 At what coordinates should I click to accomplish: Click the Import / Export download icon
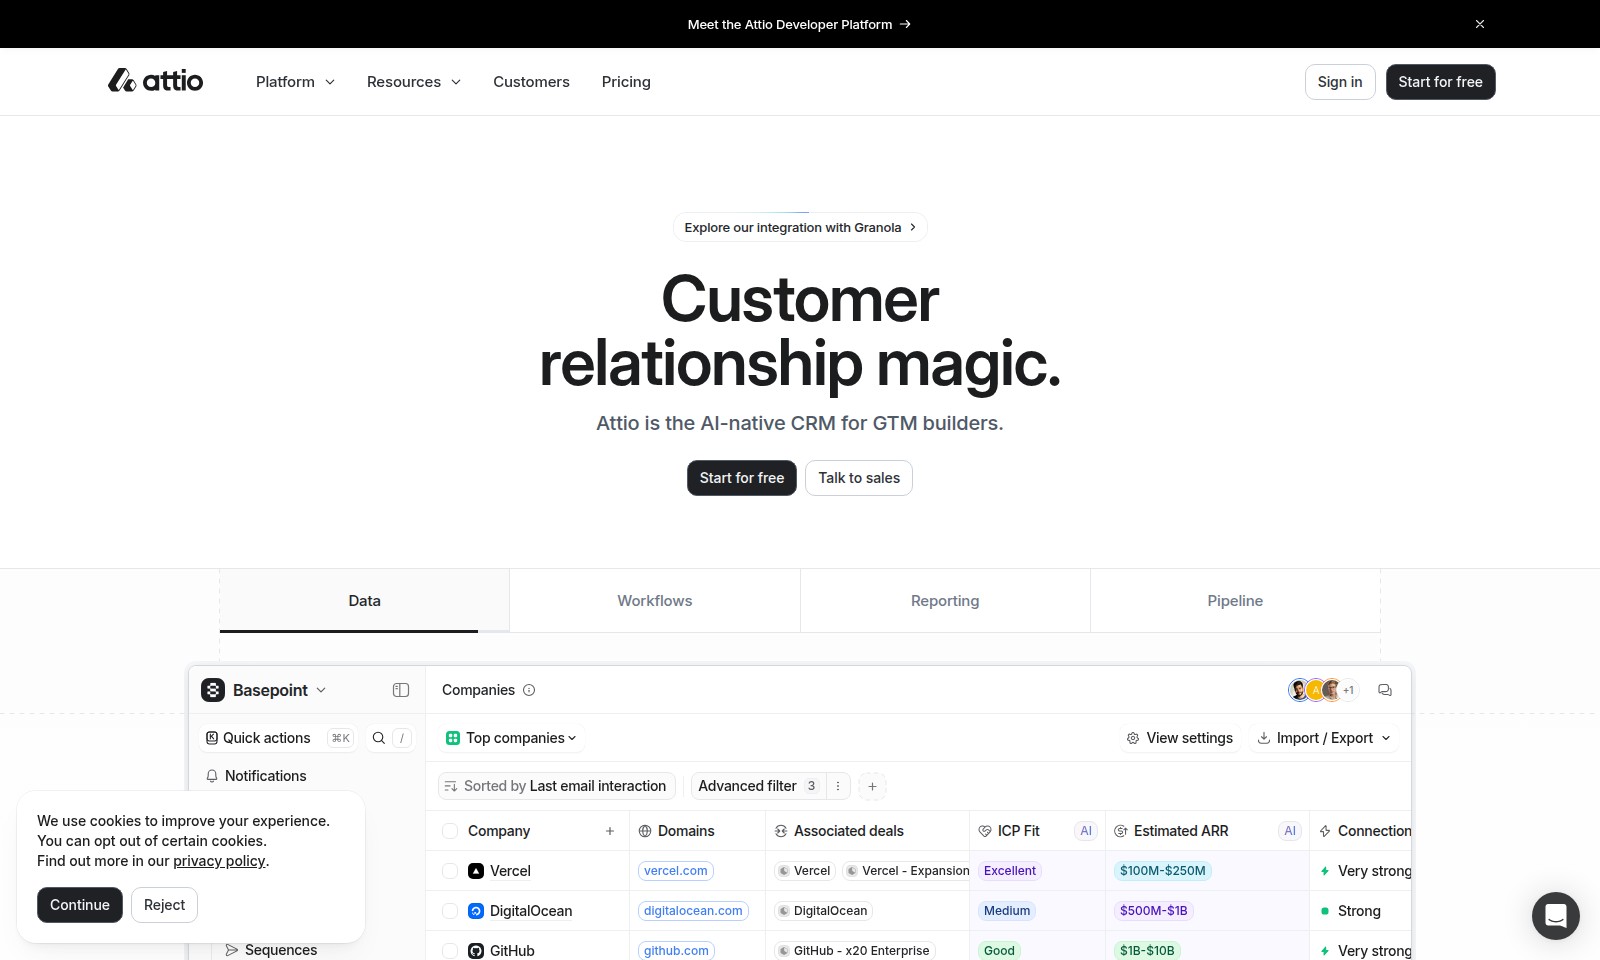tap(1264, 738)
